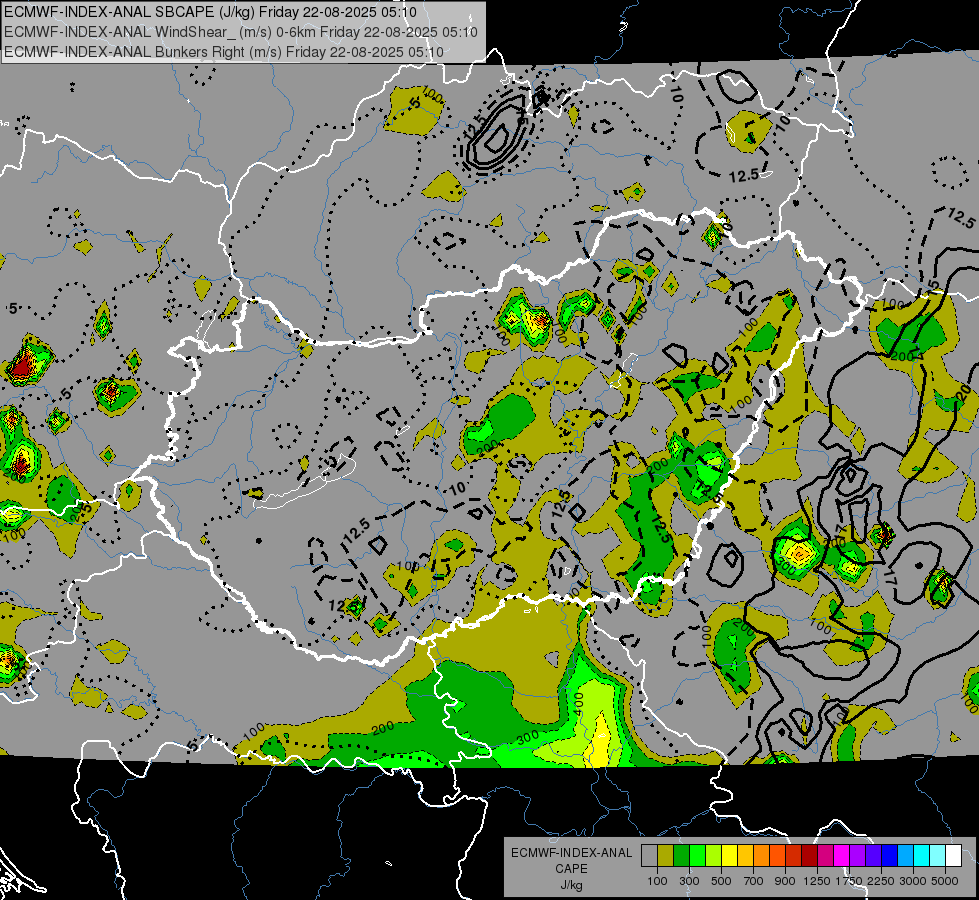This screenshot has height=900, width=979.
Task: Click the white legend swatch after 5000
Action: point(953,855)
